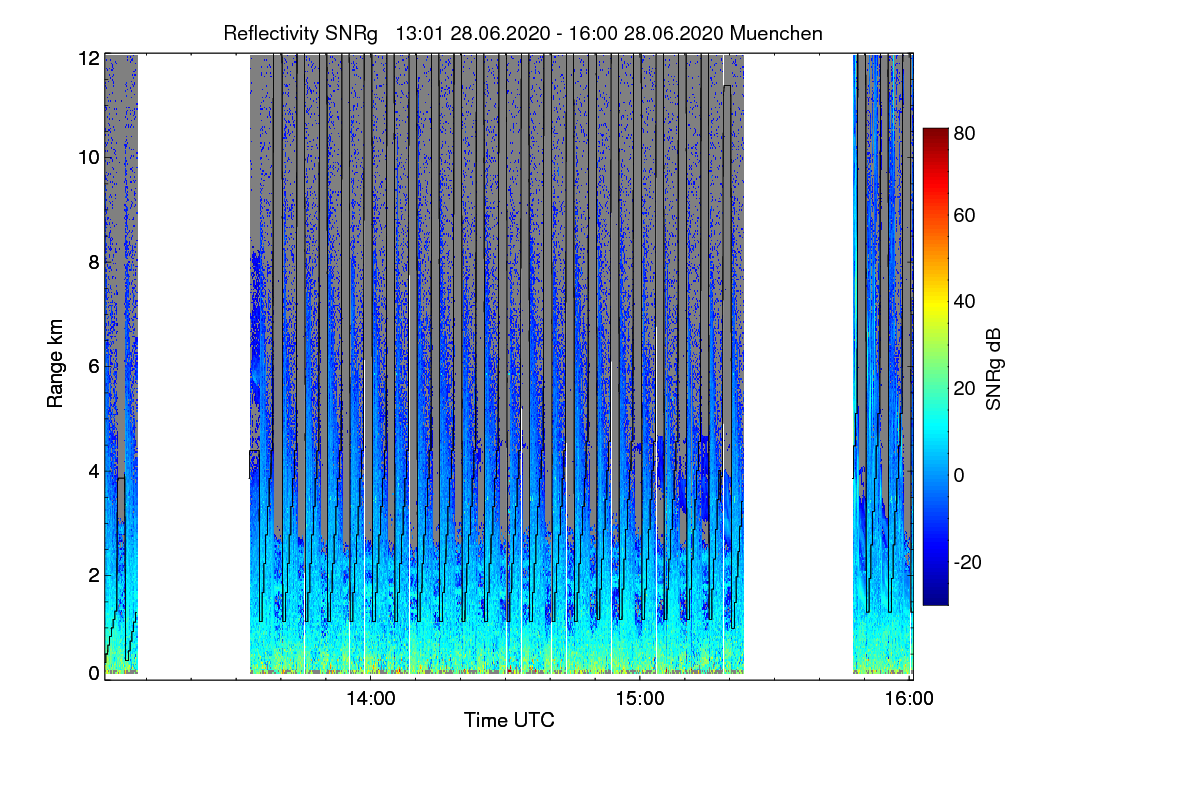Click the 12 km range tick label
Screen dimensions: 1200x800
[89, 58]
